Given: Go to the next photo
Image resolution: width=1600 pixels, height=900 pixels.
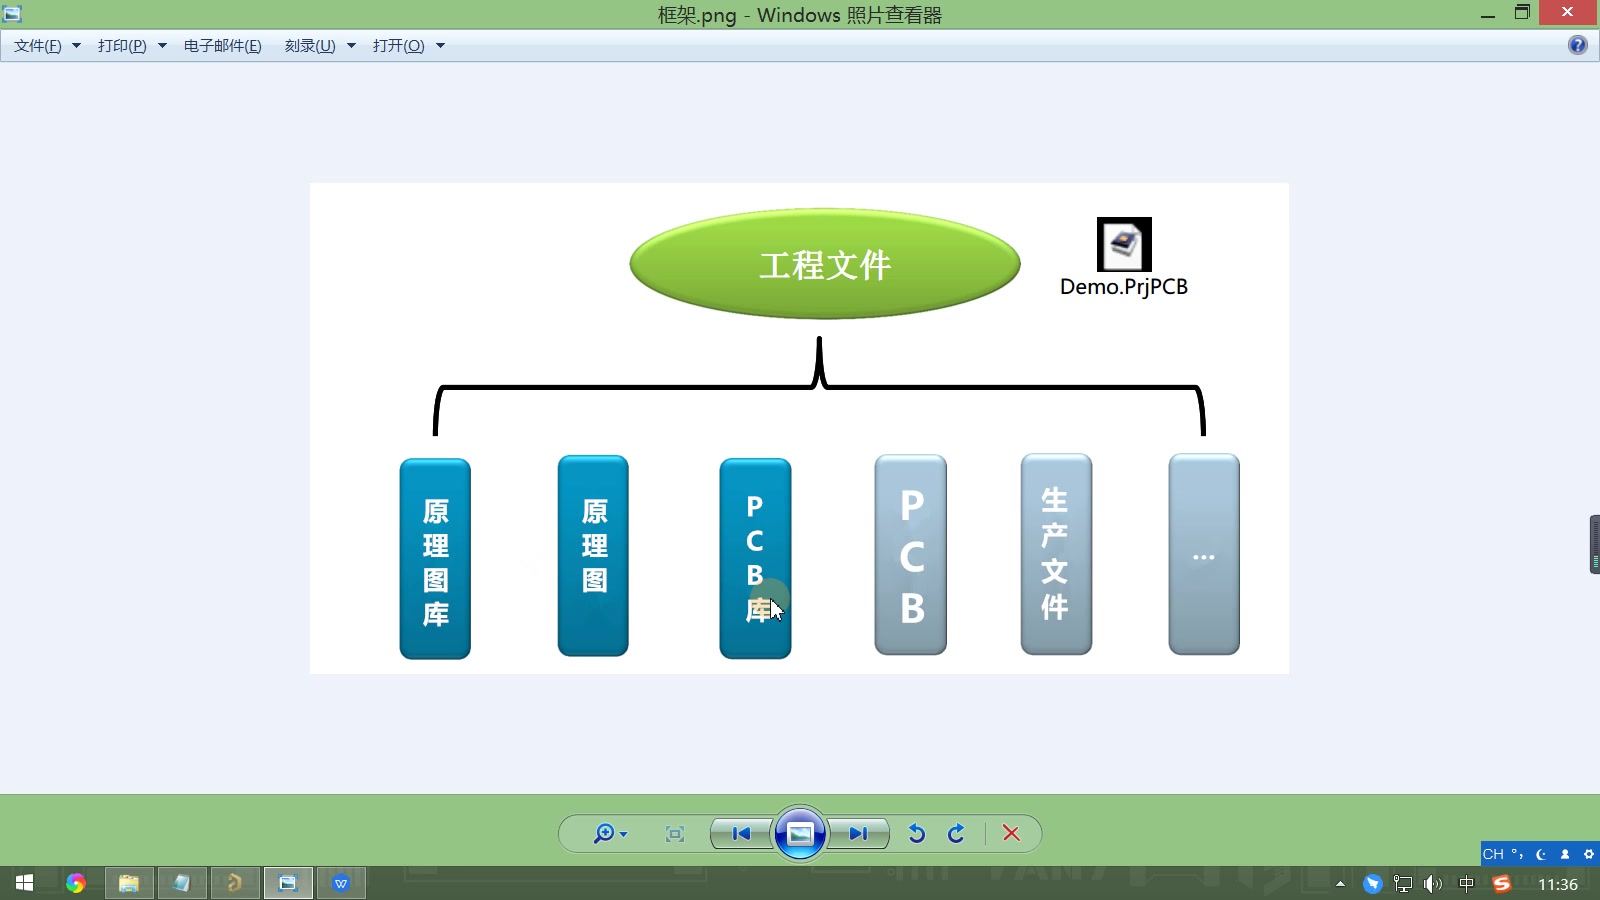Looking at the screenshot, I should click(x=859, y=834).
